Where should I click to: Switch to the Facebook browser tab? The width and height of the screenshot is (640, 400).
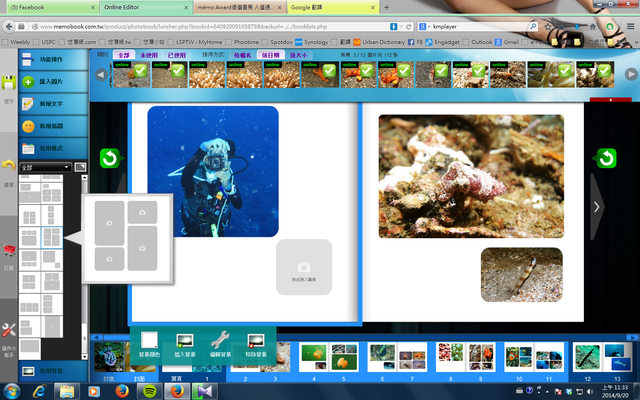[x=51, y=7]
